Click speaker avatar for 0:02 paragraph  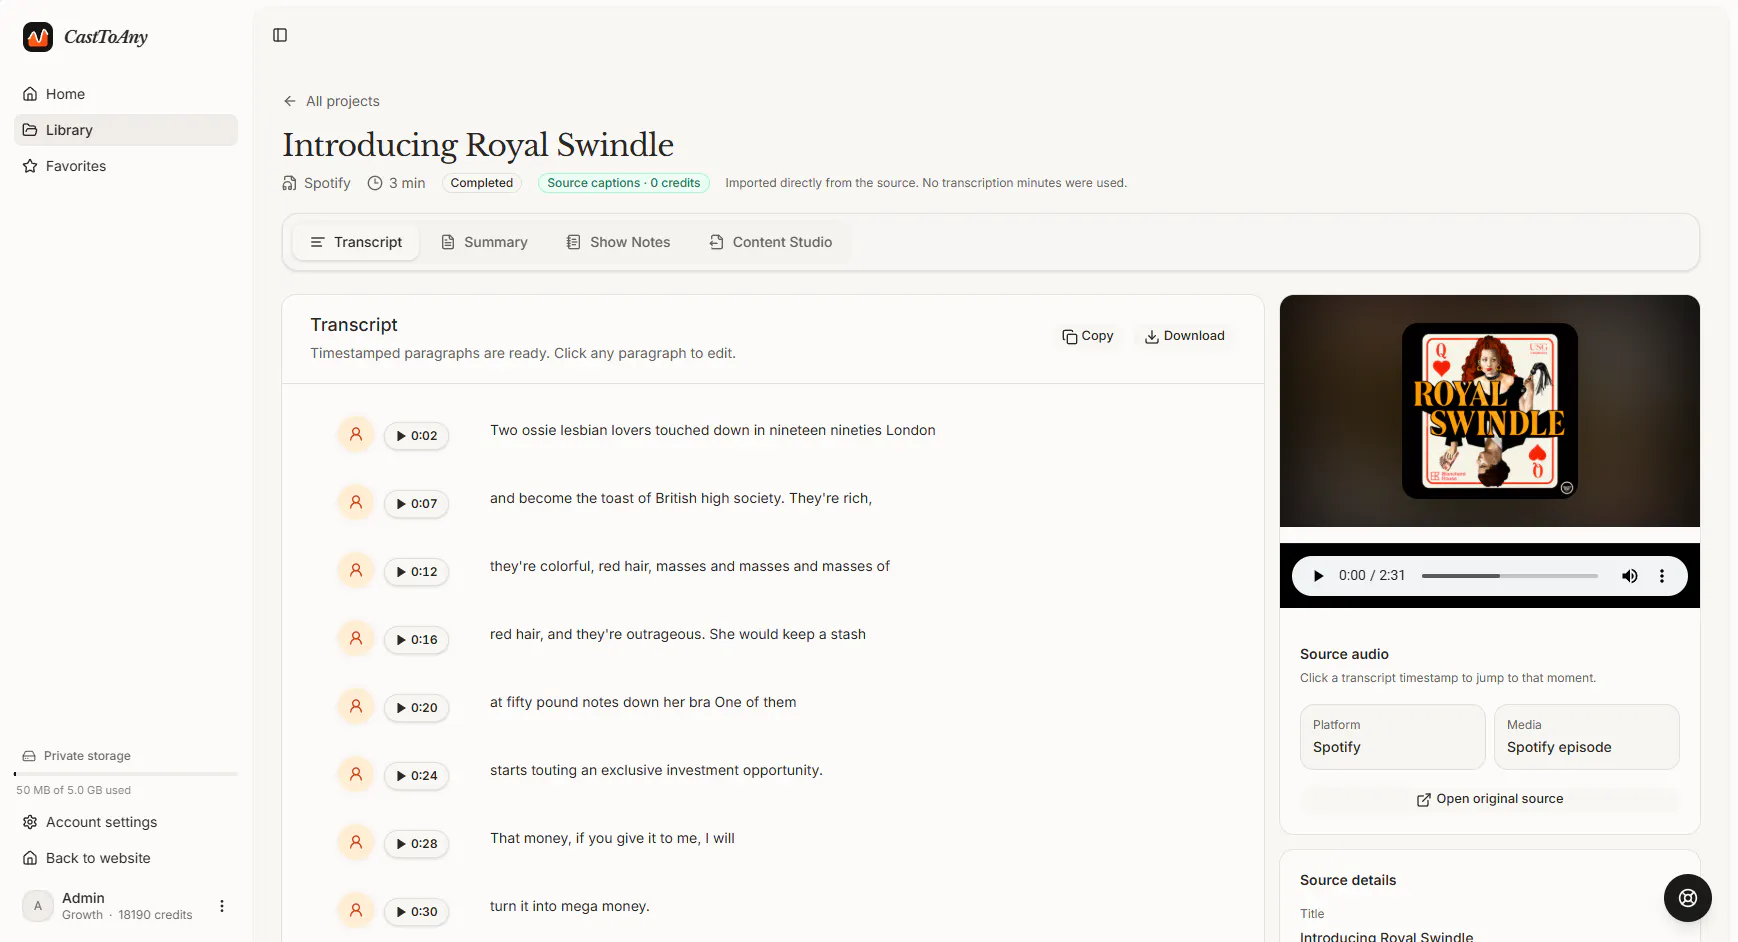pyautogui.click(x=356, y=434)
